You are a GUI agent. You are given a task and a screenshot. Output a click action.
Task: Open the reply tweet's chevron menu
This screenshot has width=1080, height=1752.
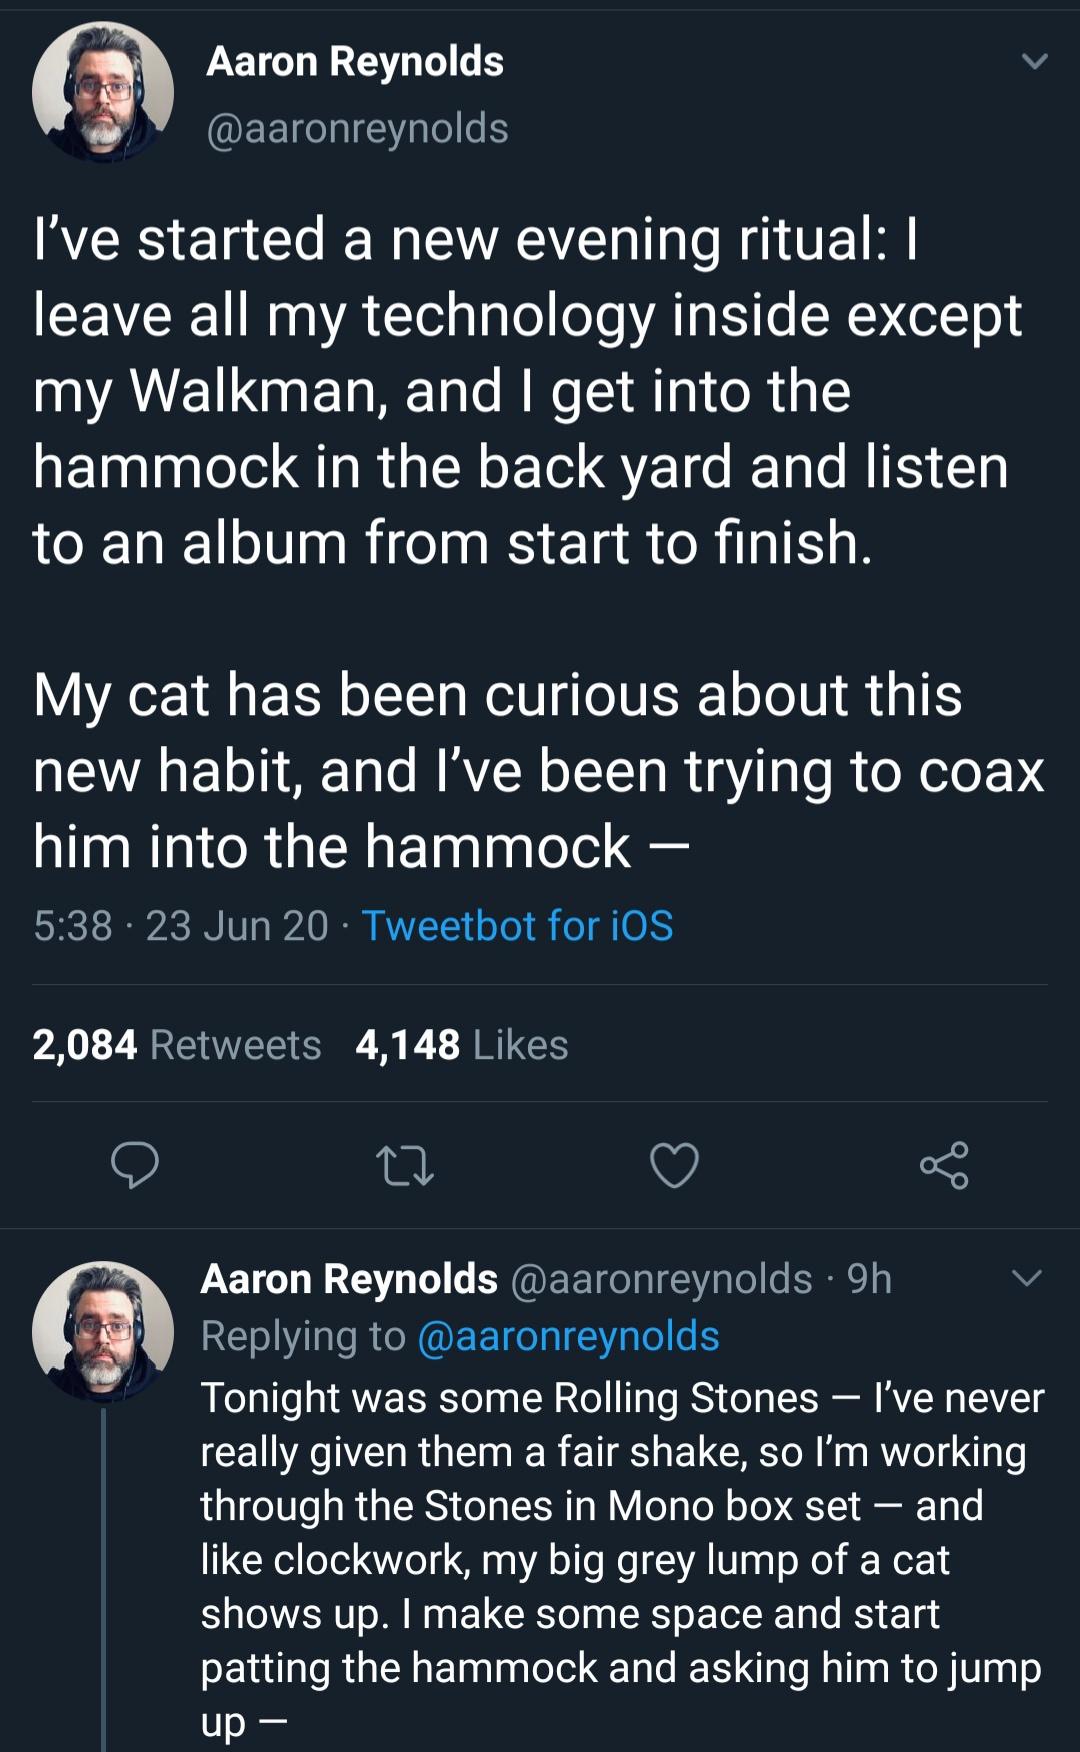1027,1278
